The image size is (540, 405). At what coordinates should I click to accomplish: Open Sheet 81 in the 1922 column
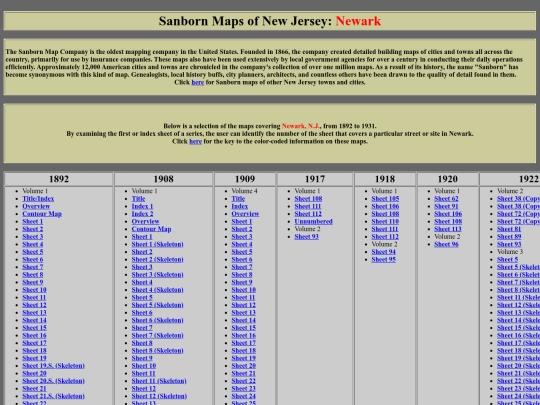pos(509,229)
